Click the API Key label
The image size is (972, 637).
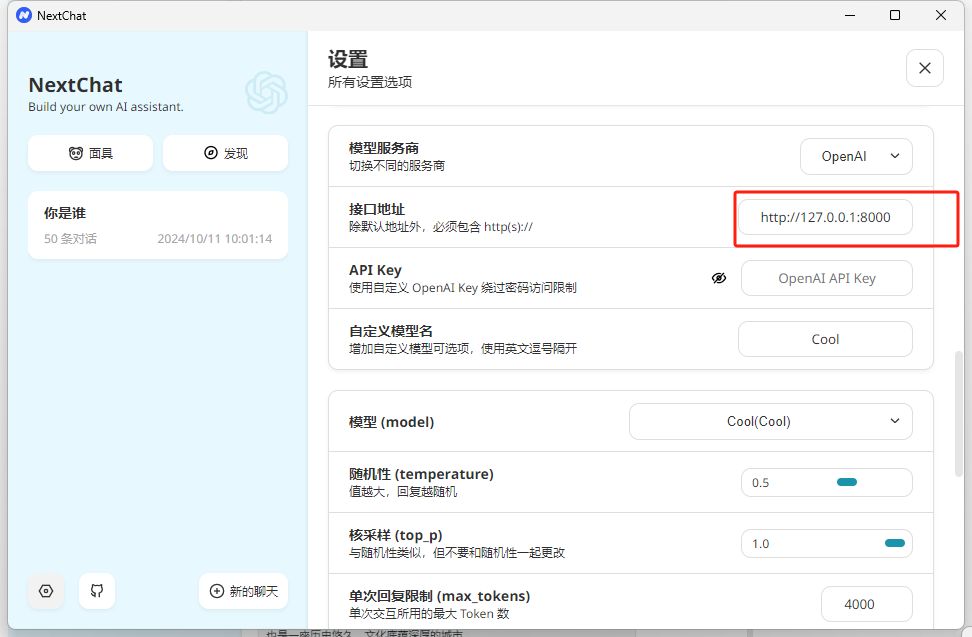[375, 270]
